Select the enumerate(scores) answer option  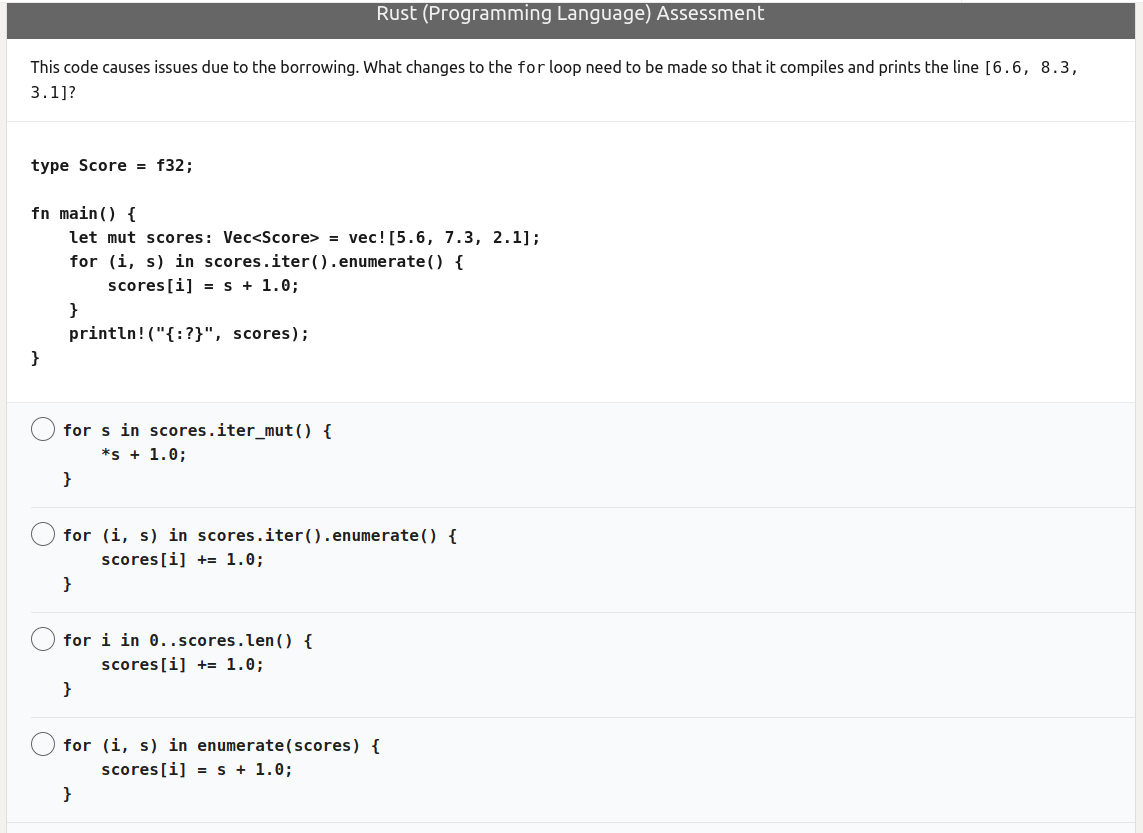tap(42, 744)
